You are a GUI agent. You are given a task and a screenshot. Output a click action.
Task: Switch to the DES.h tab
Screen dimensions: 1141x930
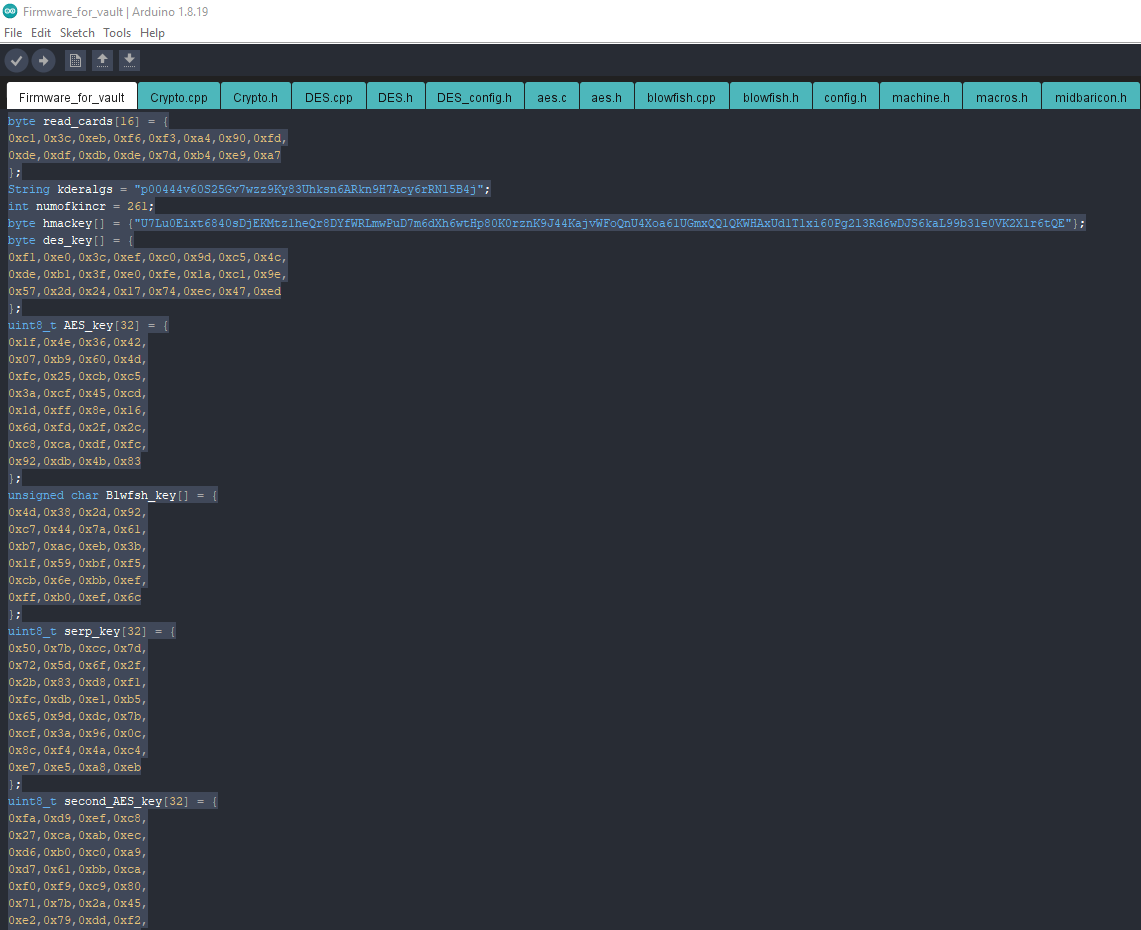tap(395, 97)
